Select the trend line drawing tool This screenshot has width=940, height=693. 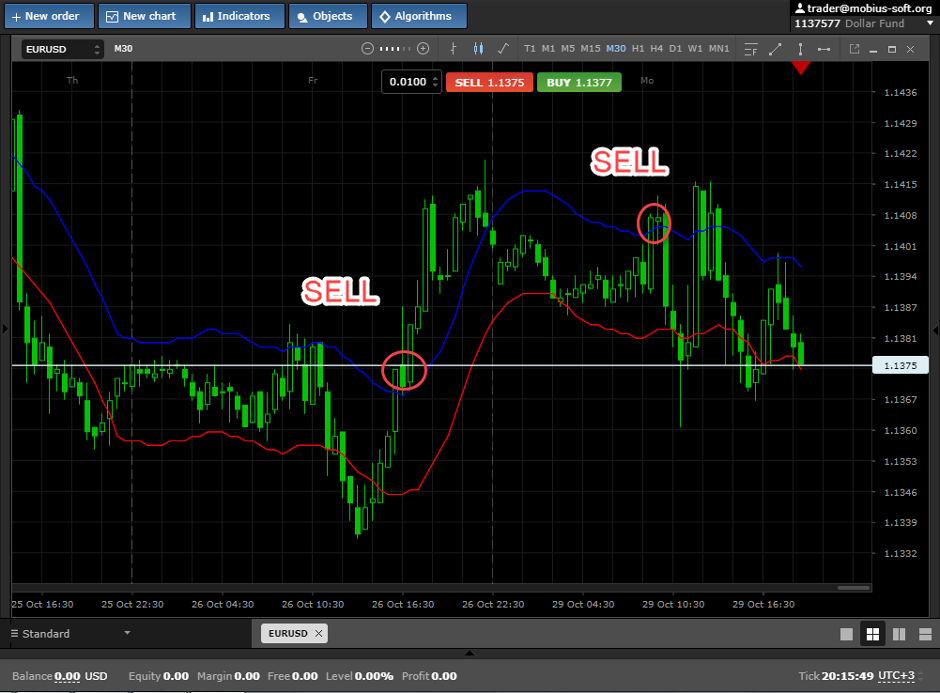tap(775, 49)
